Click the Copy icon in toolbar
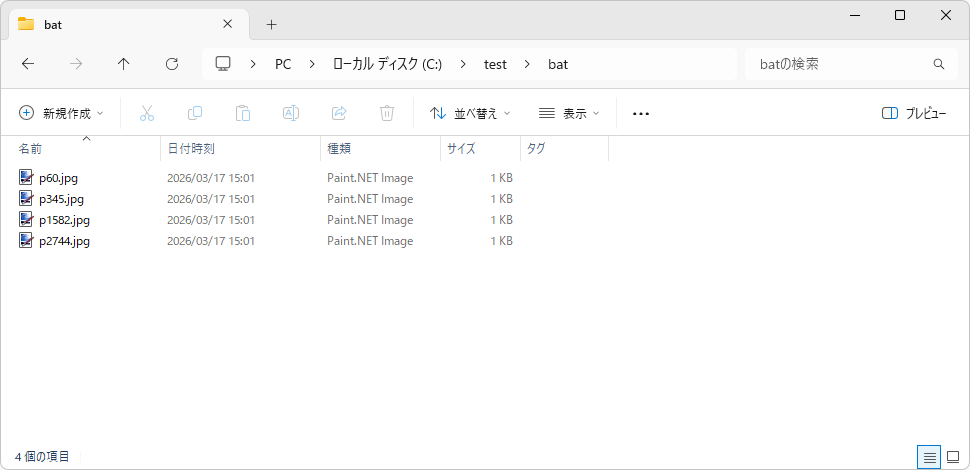Screen dimensions: 970x470 point(195,113)
